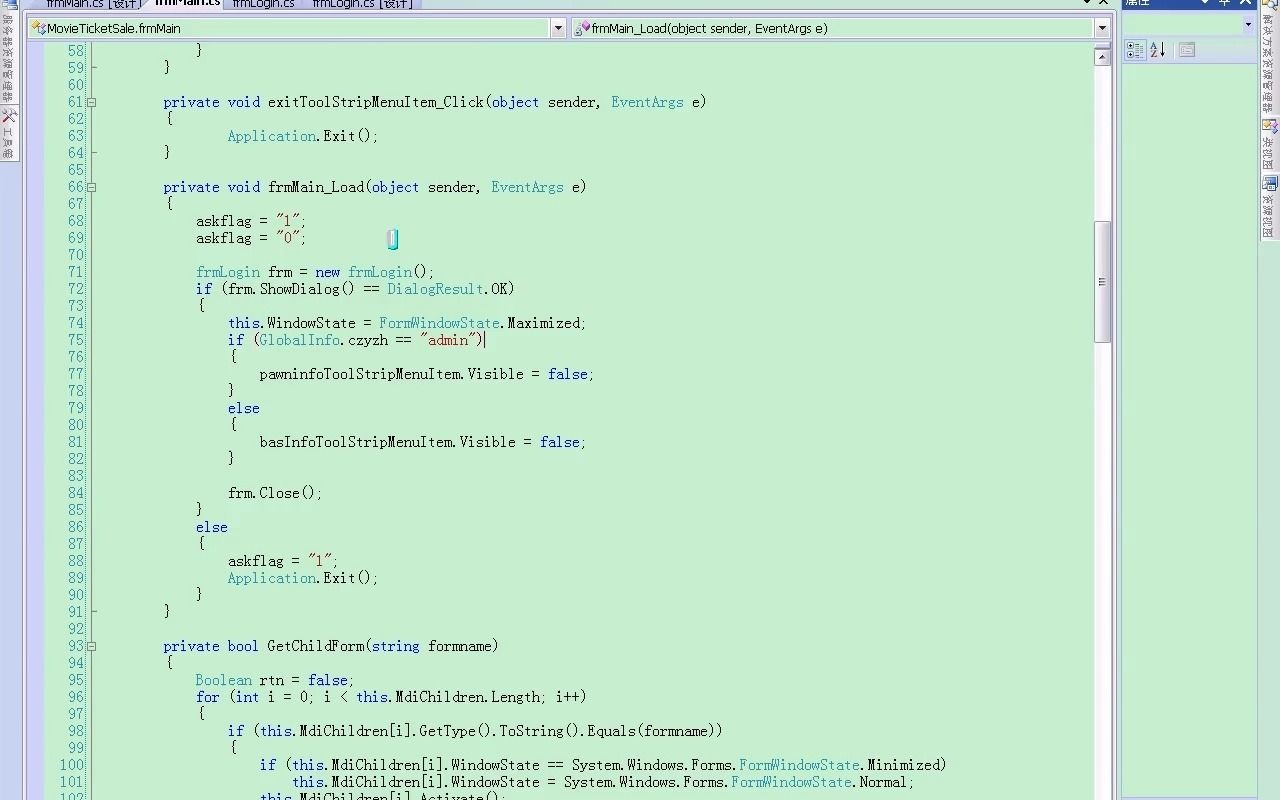Click the editor scrollbar up arrow

click(x=1102, y=57)
